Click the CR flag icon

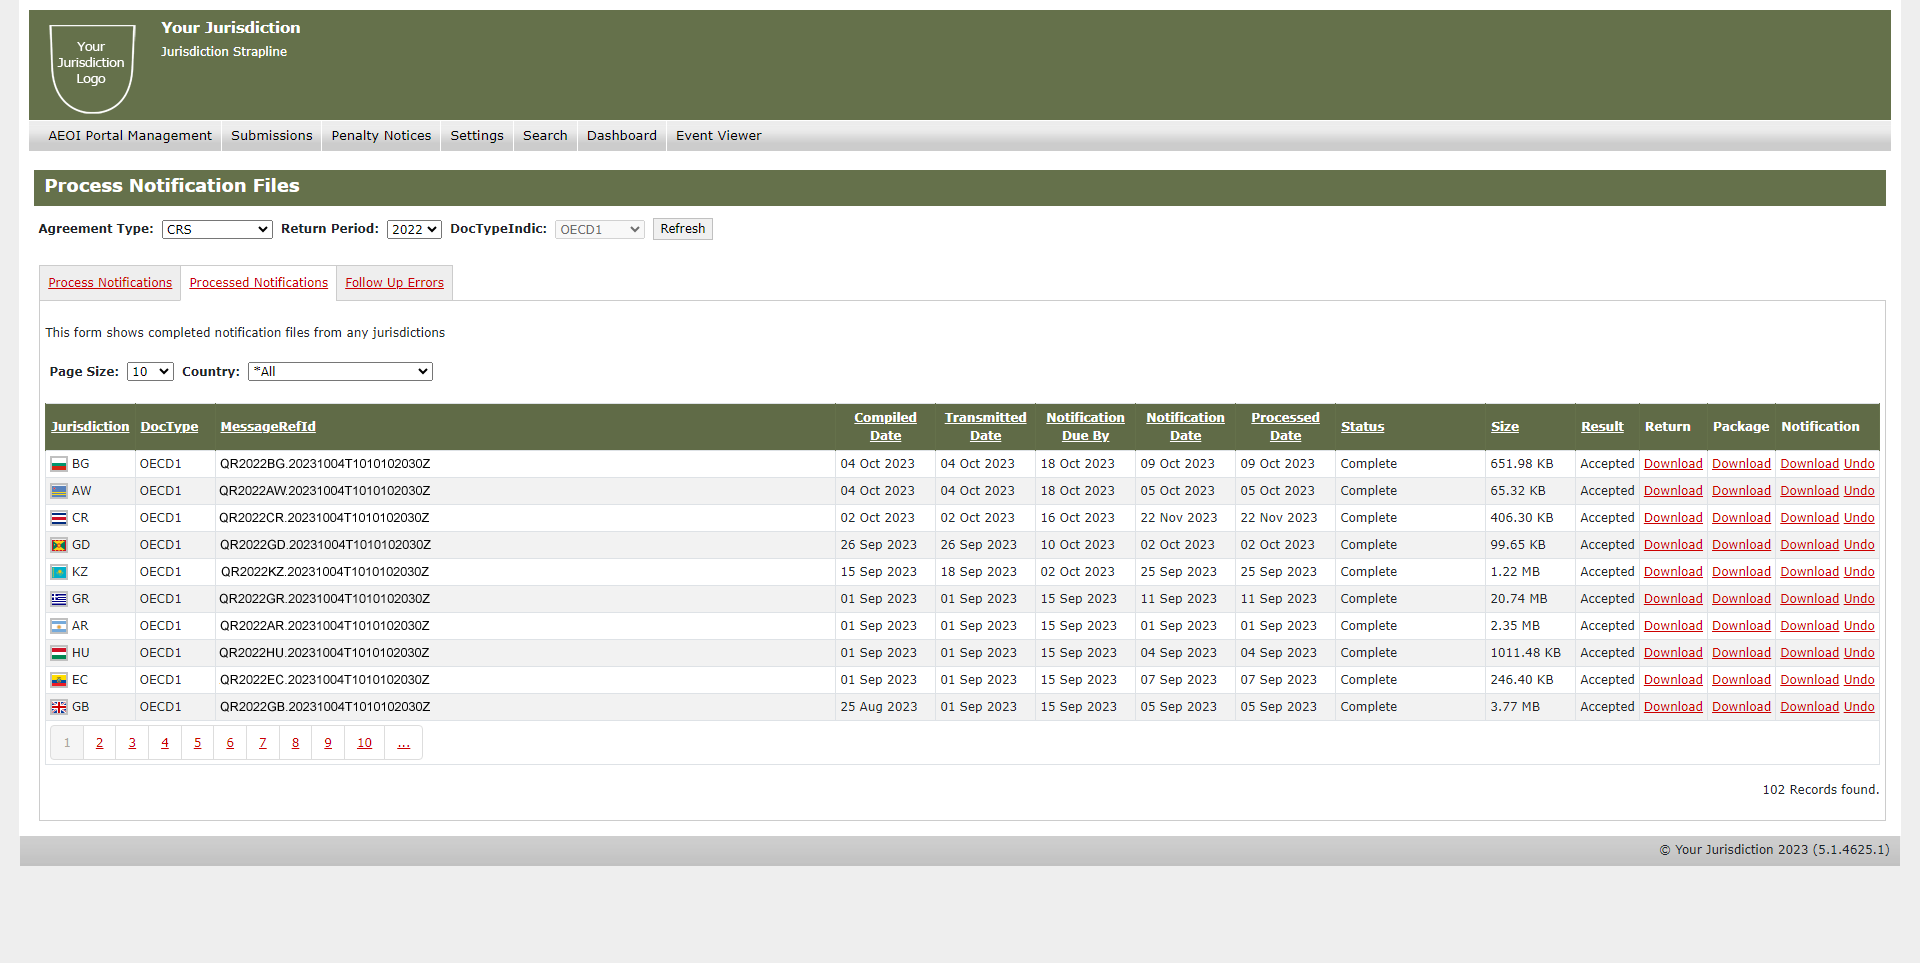coord(59,518)
